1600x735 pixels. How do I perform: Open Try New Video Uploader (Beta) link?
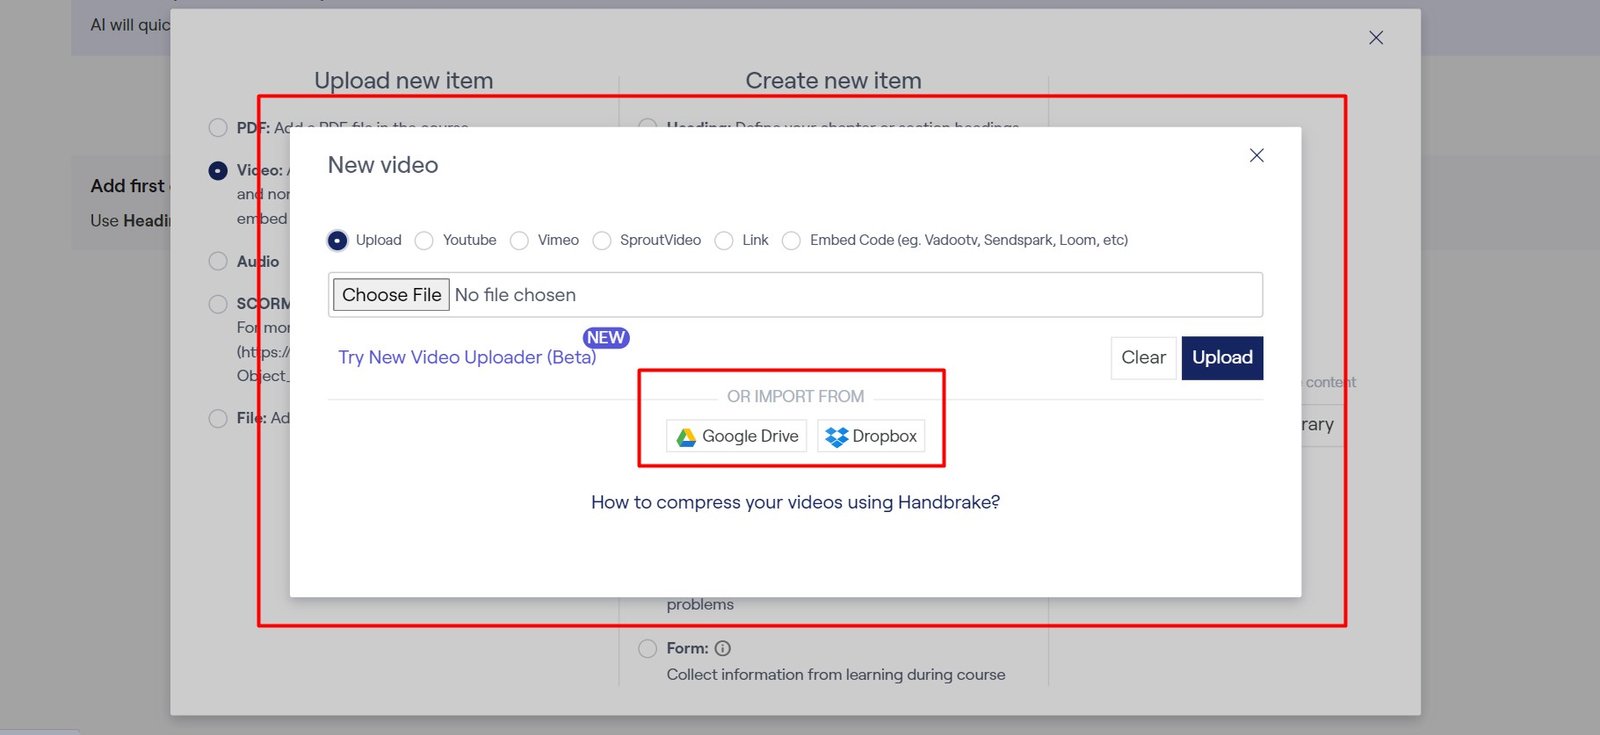pos(467,358)
